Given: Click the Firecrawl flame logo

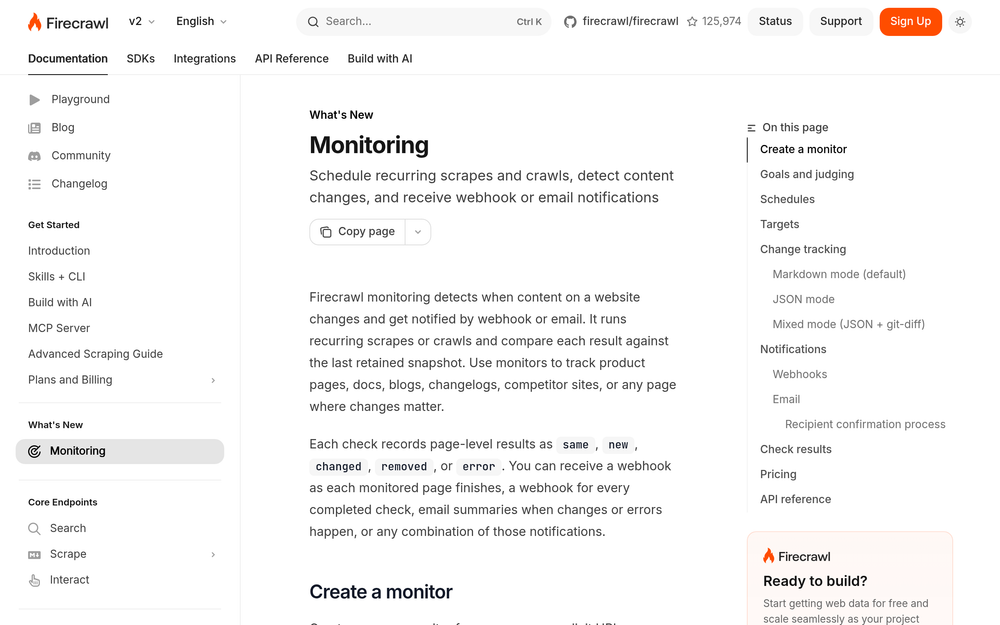Looking at the screenshot, I should pyautogui.click(x=34, y=22).
